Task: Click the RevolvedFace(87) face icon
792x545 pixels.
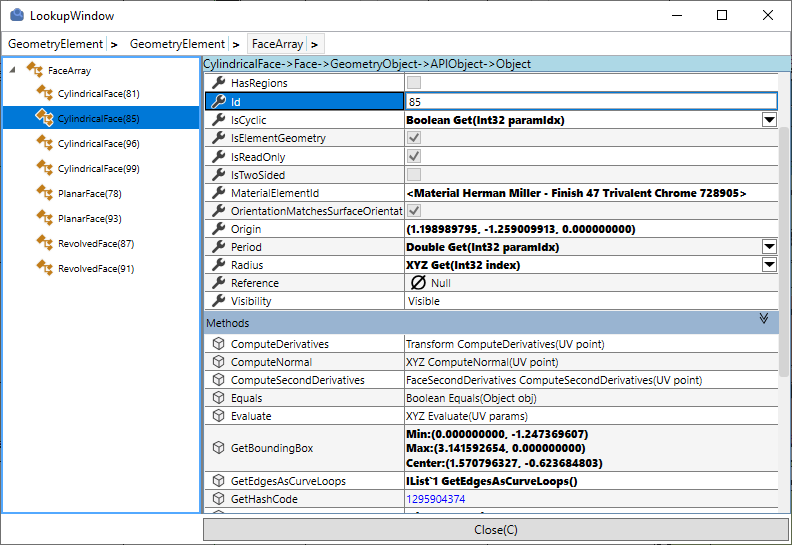Action: (x=44, y=243)
